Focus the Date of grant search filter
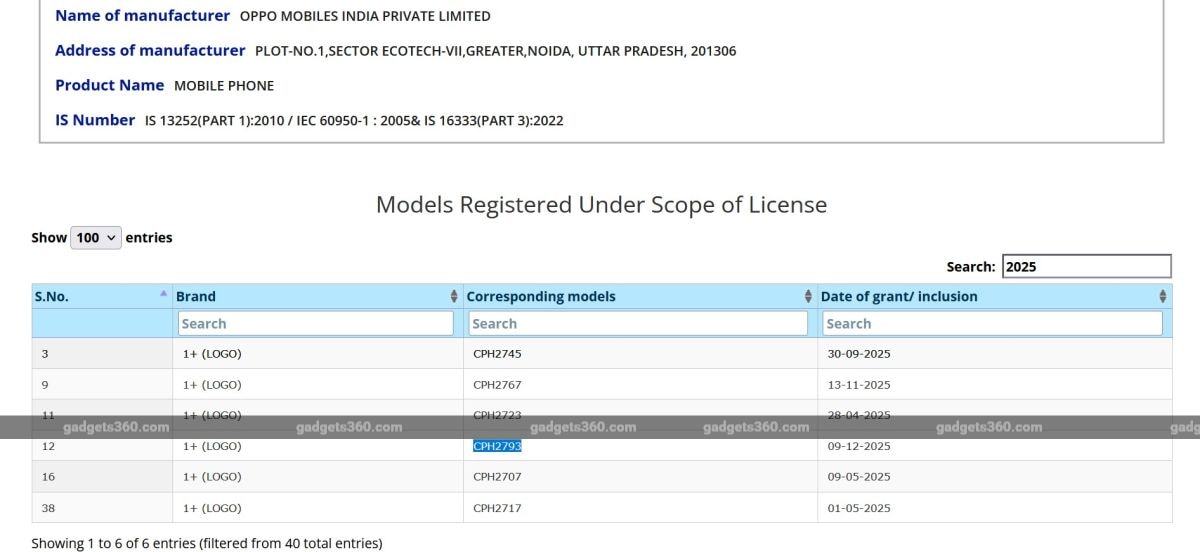 coord(992,324)
